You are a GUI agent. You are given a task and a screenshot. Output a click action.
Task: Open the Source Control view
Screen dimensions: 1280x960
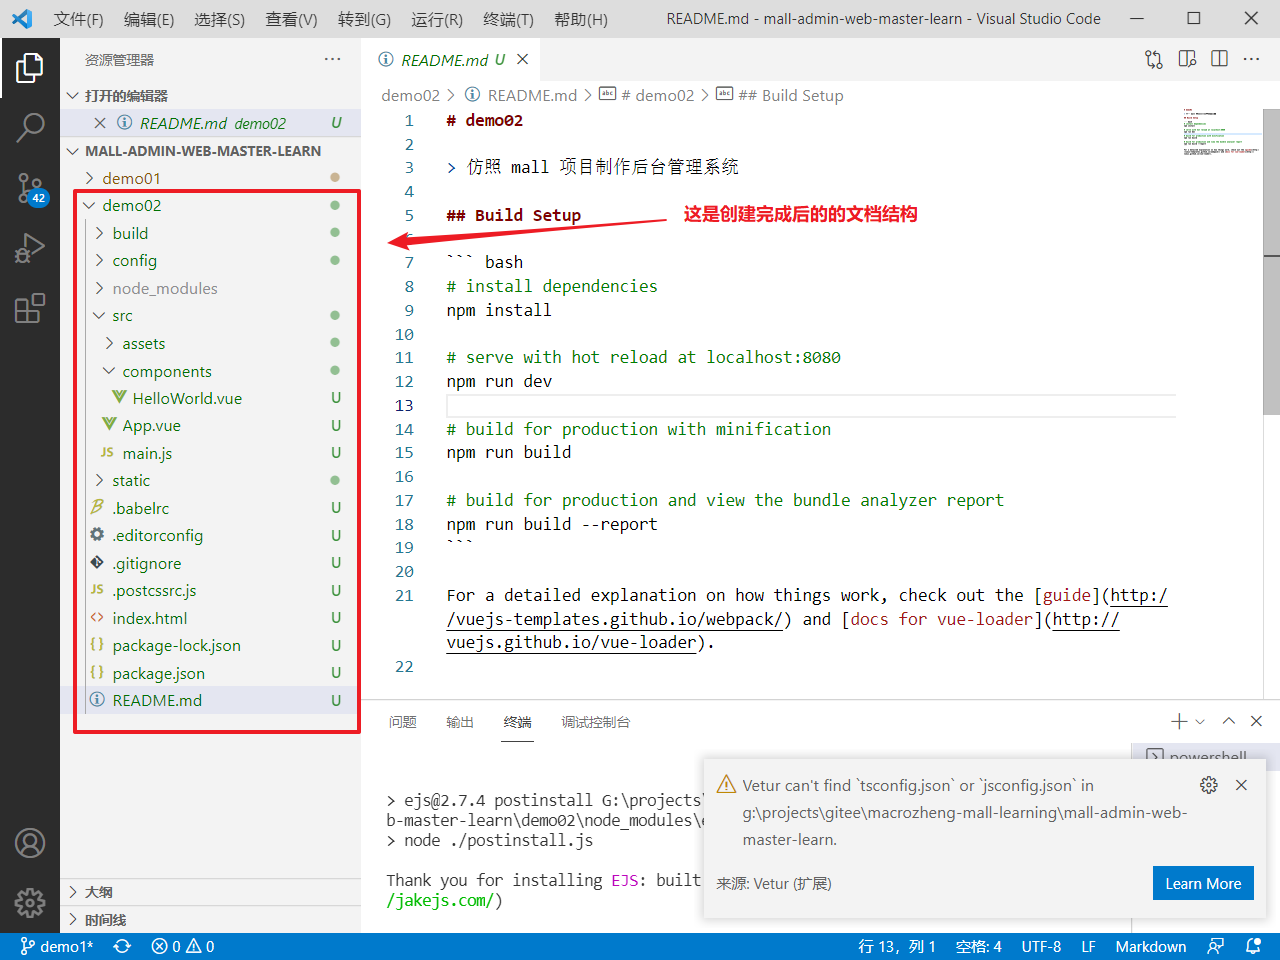[x=30, y=190]
